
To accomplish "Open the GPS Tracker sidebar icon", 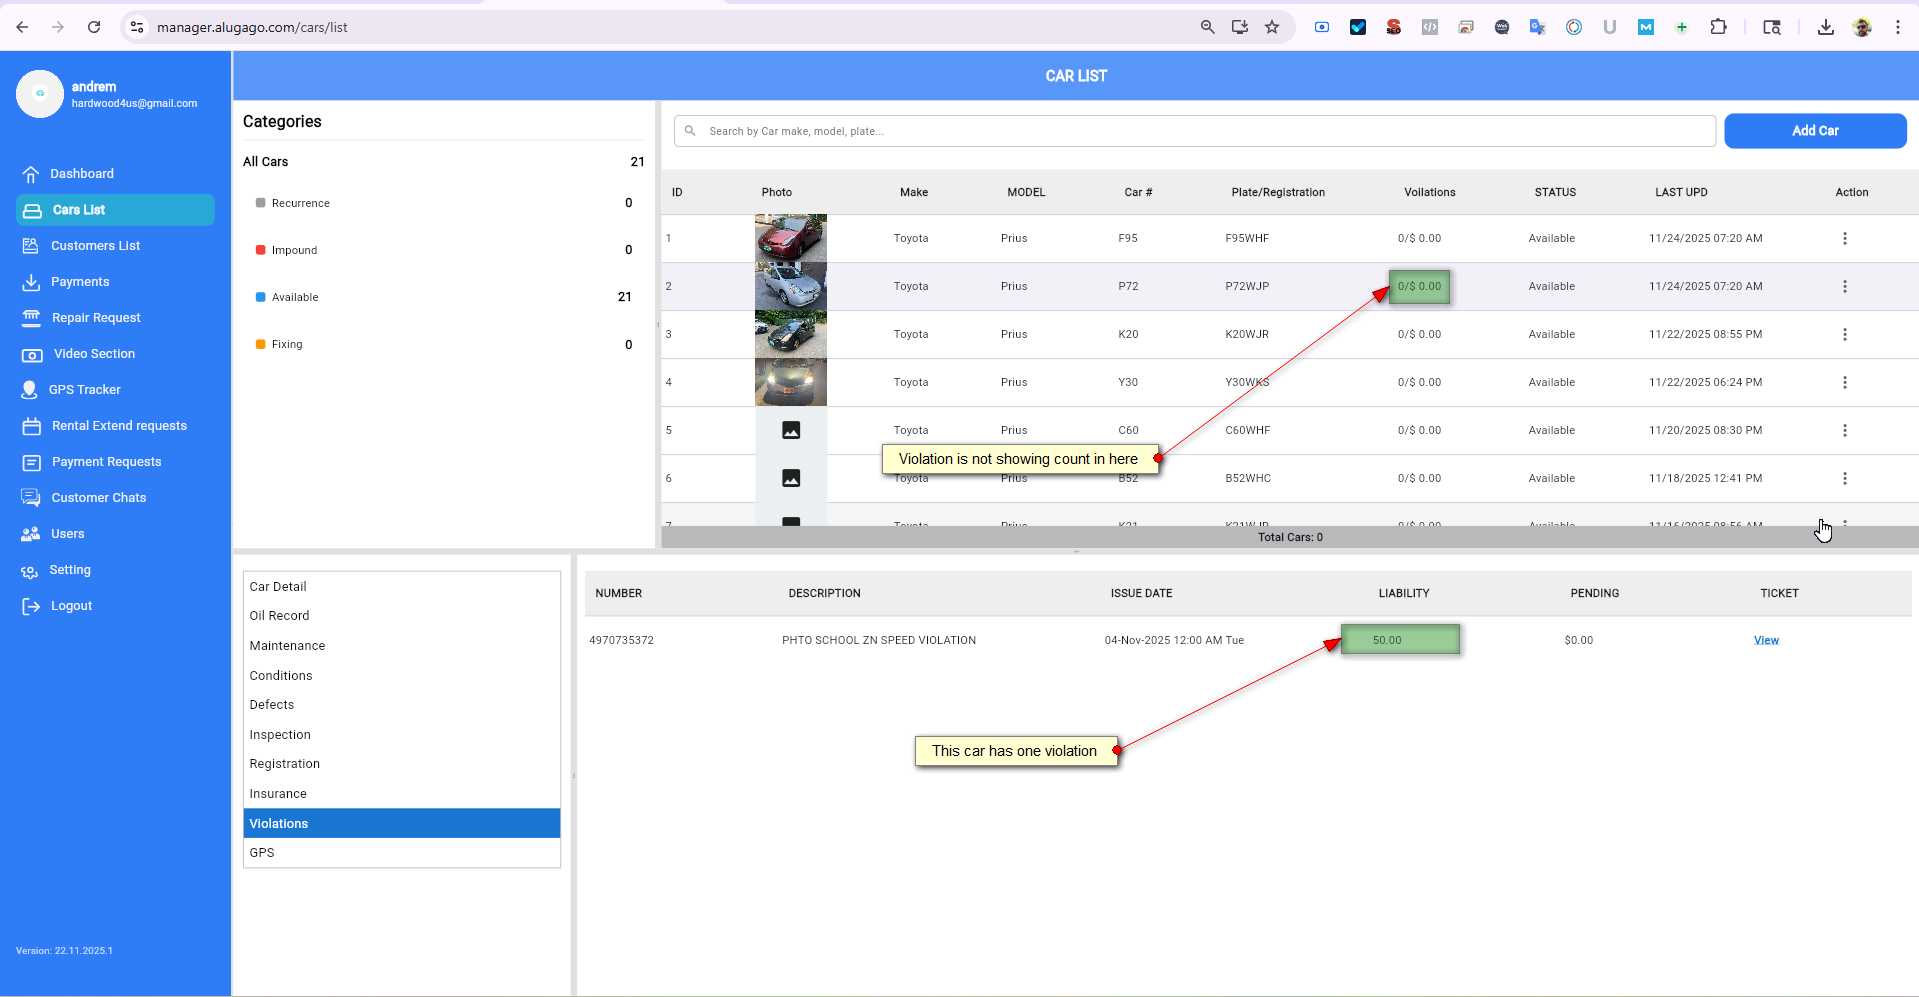I will (30, 390).
